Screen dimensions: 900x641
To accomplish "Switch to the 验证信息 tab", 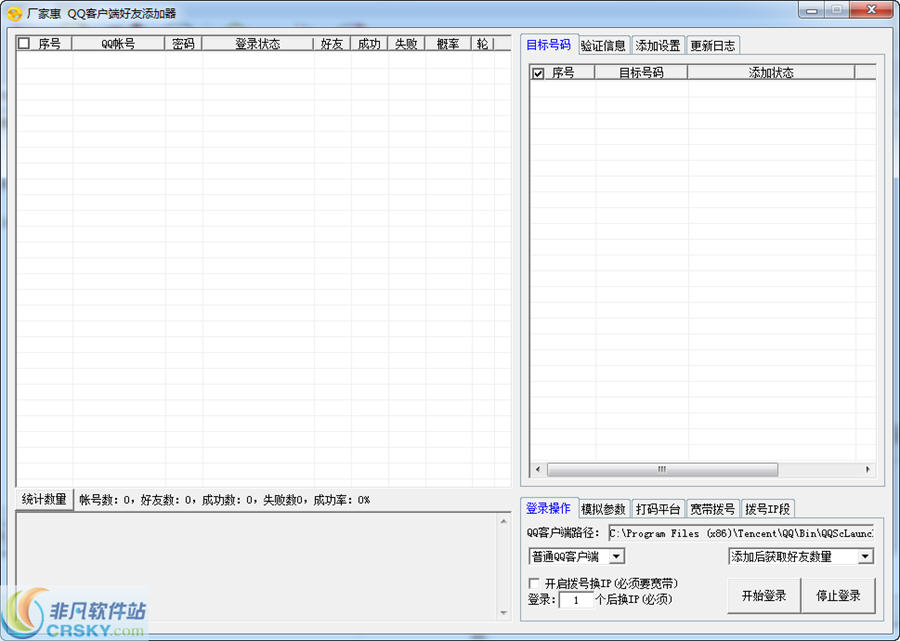I will click(603, 45).
